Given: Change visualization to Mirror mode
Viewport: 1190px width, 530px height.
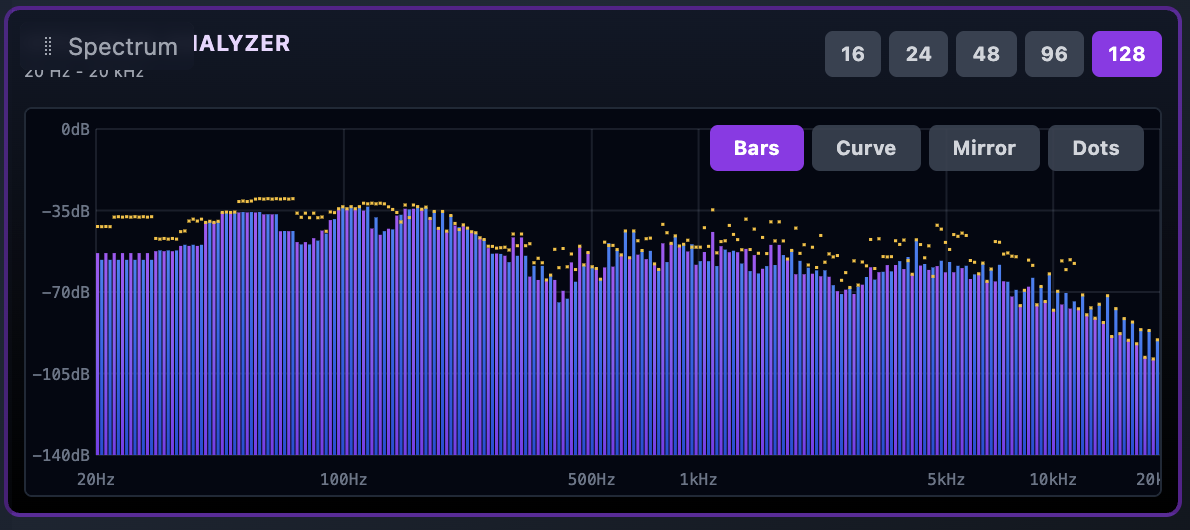Looking at the screenshot, I should 984,148.
